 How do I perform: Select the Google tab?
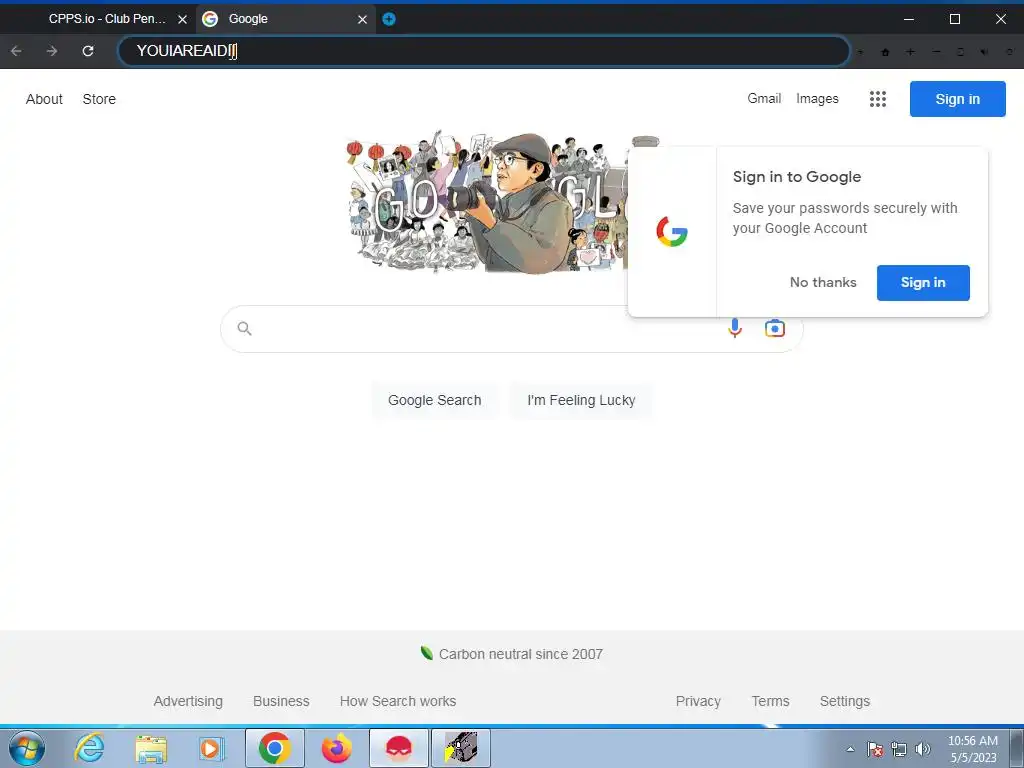(285, 19)
